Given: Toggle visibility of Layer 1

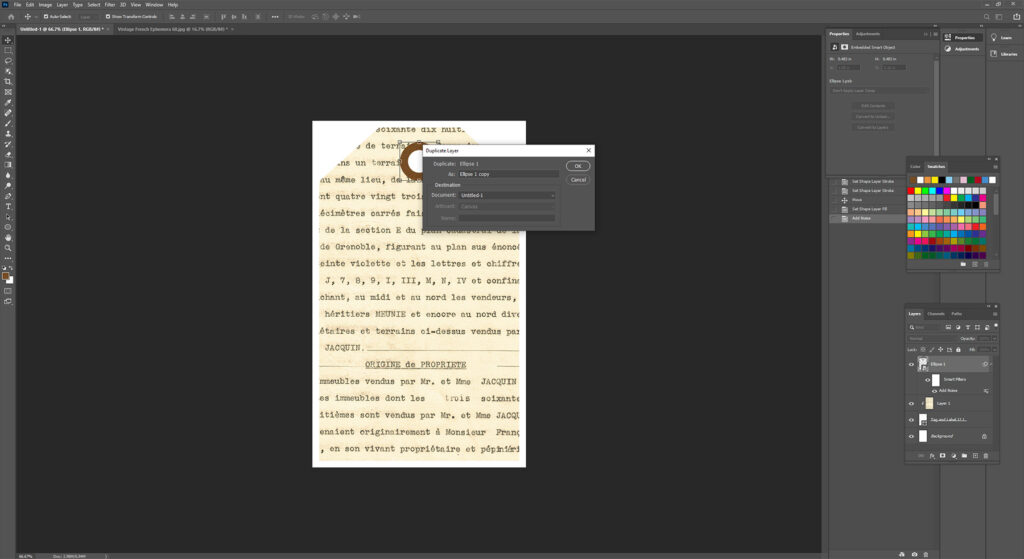Looking at the screenshot, I should point(911,403).
